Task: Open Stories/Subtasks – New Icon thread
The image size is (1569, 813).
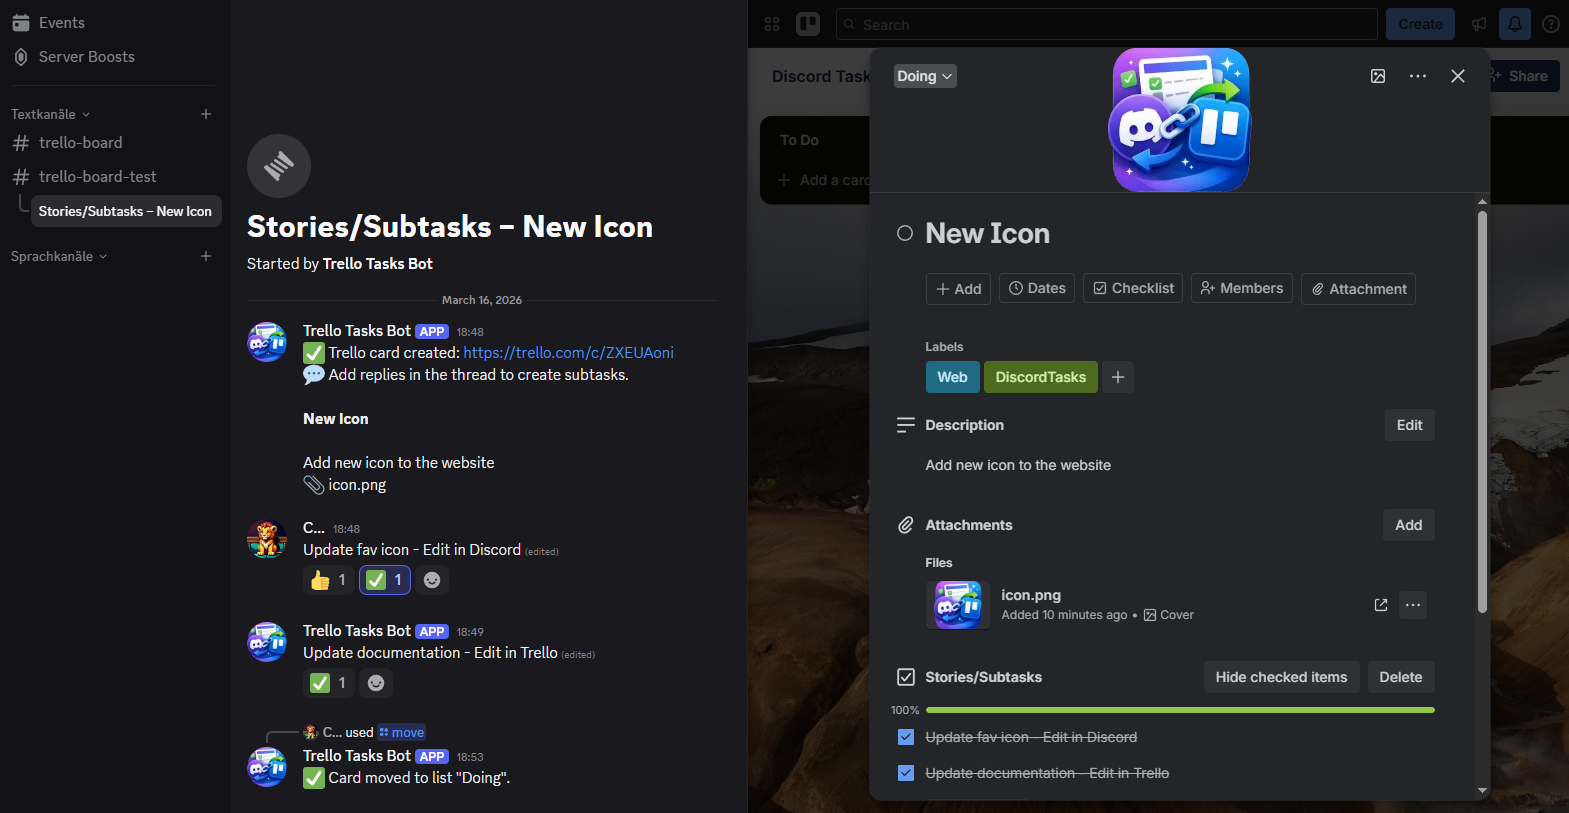Action: point(125,211)
